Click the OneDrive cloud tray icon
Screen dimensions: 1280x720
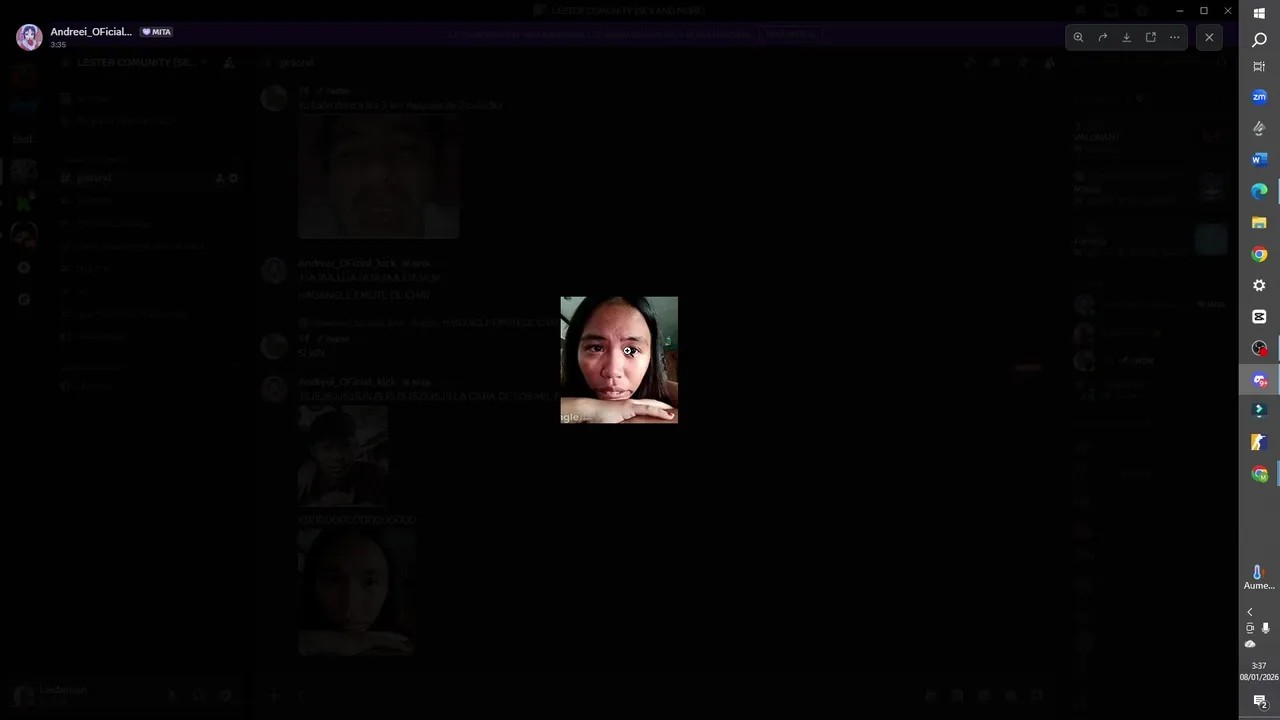pyautogui.click(x=1250, y=644)
